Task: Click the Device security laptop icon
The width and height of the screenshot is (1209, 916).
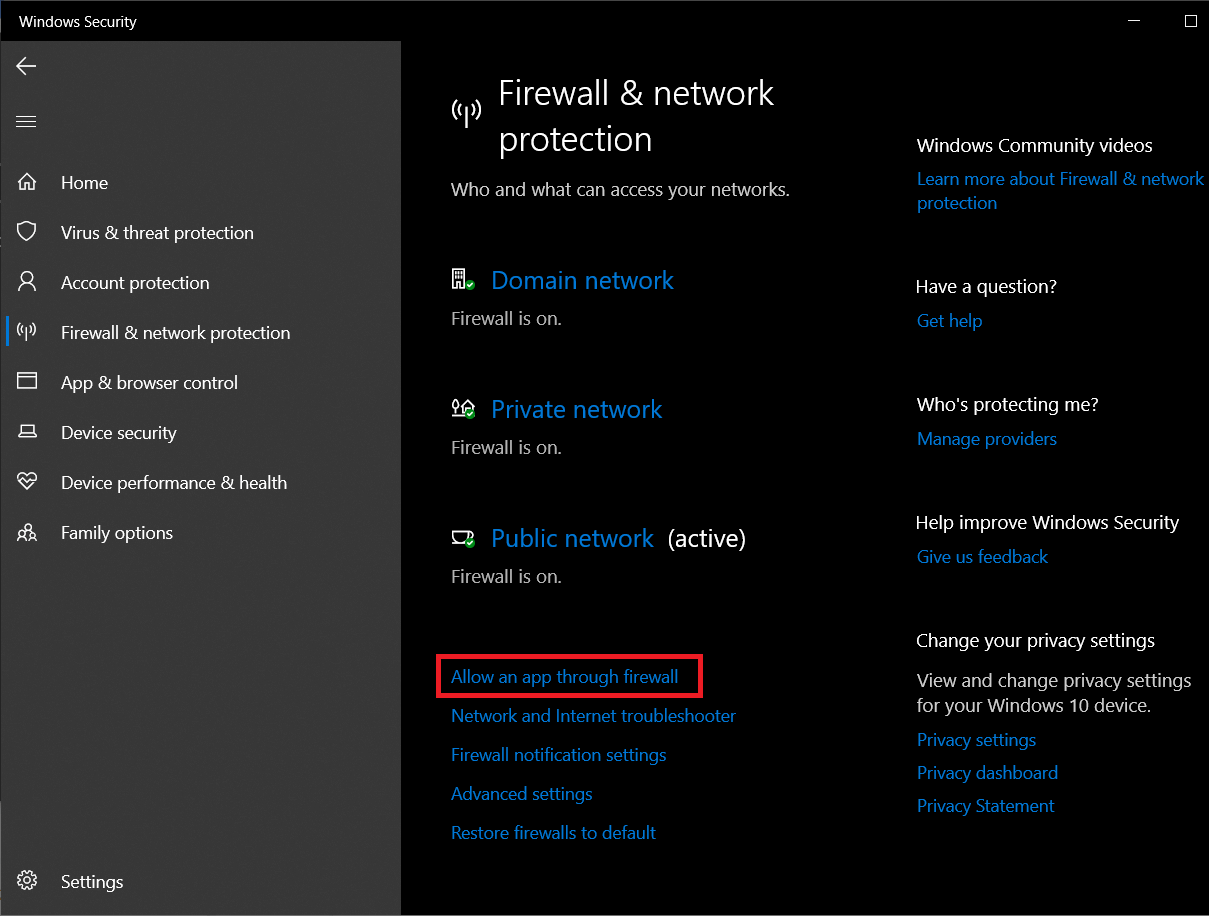Action: pyautogui.click(x=27, y=432)
